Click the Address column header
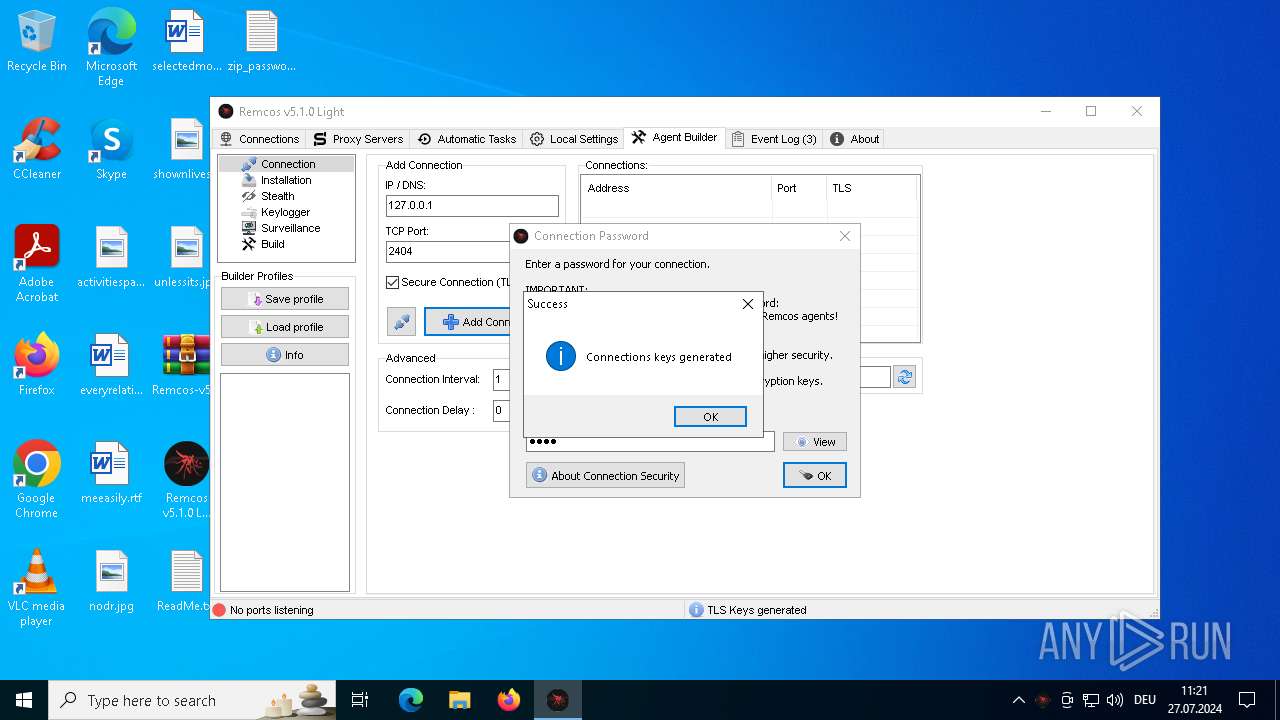Screen dimensions: 1280x720 pos(676,188)
